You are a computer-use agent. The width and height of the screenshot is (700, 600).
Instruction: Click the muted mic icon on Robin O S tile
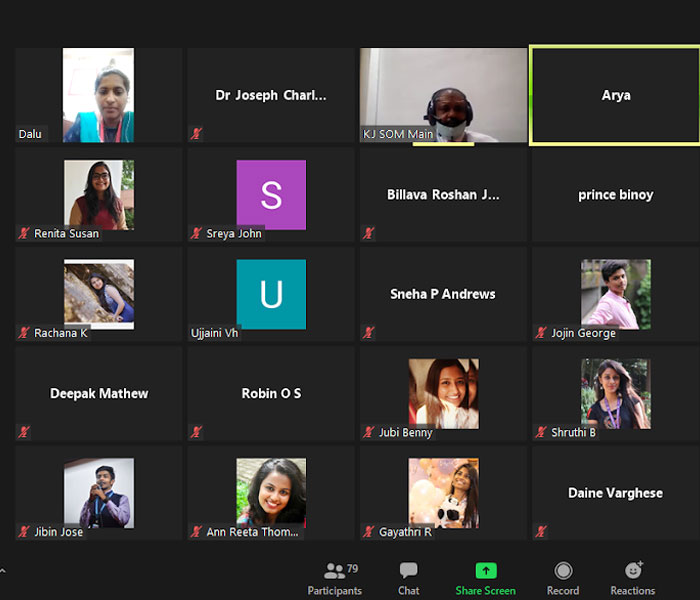click(196, 432)
